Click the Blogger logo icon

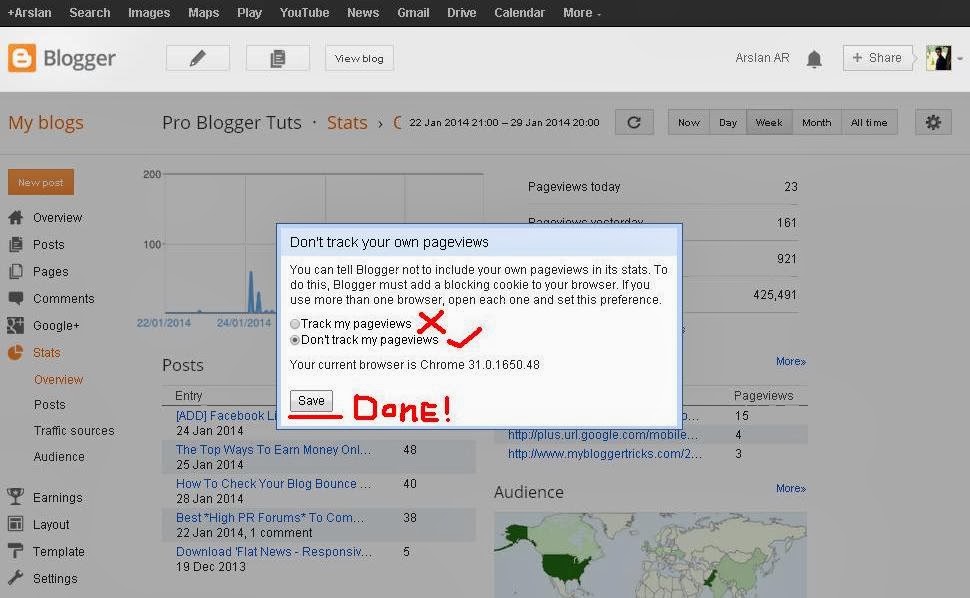tap(22, 58)
